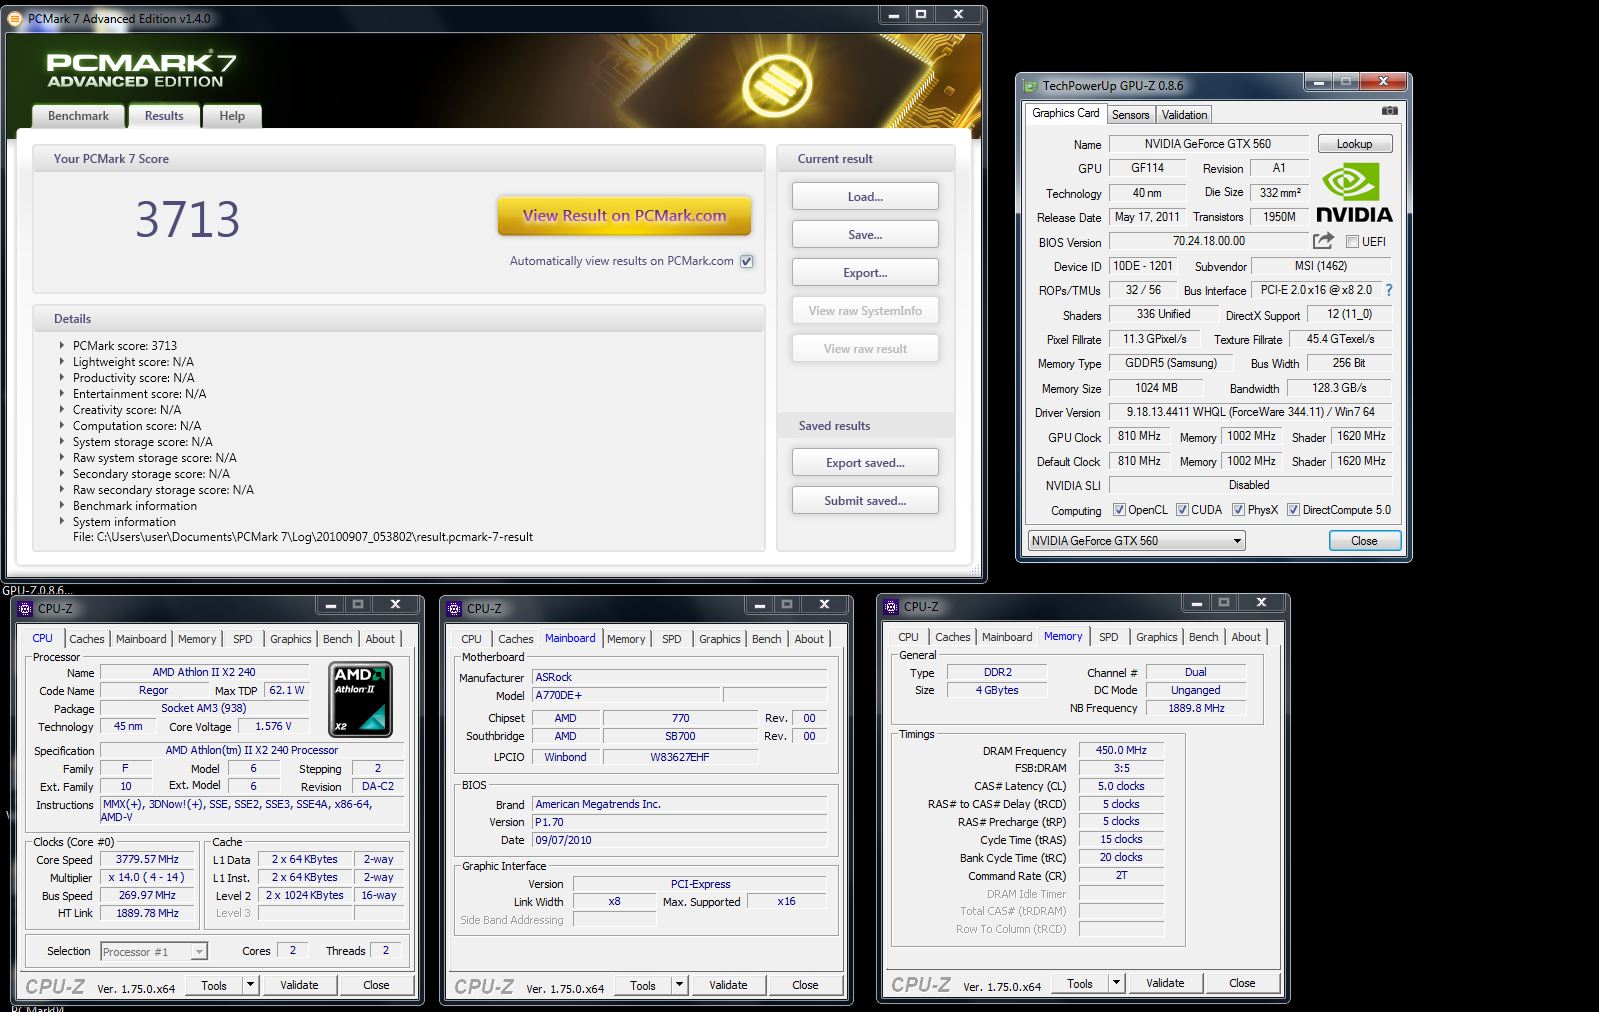Click the Core Speed value 3779.57 MHz
Screen dimensions: 1599x1012
coord(147,859)
